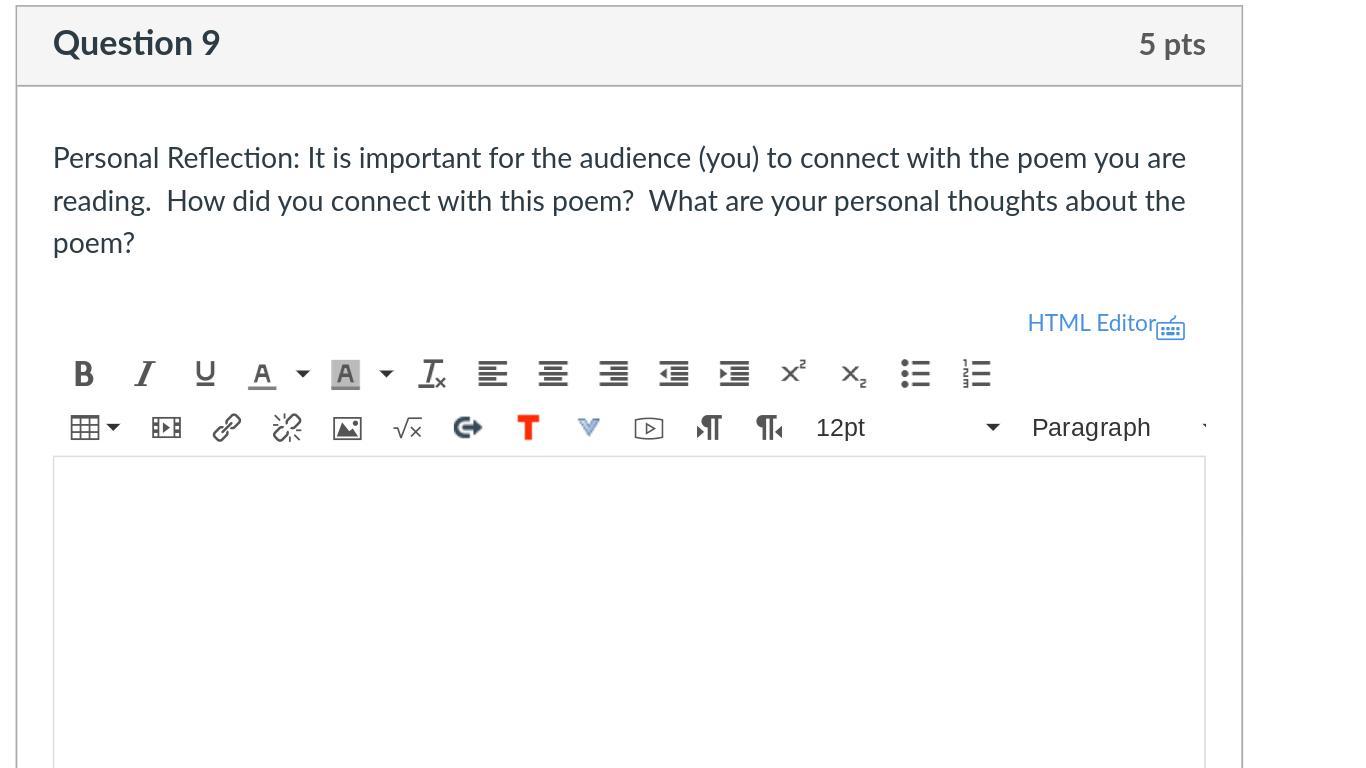
Task: Open background color dropdown arrow
Action: (x=386, y=374)
